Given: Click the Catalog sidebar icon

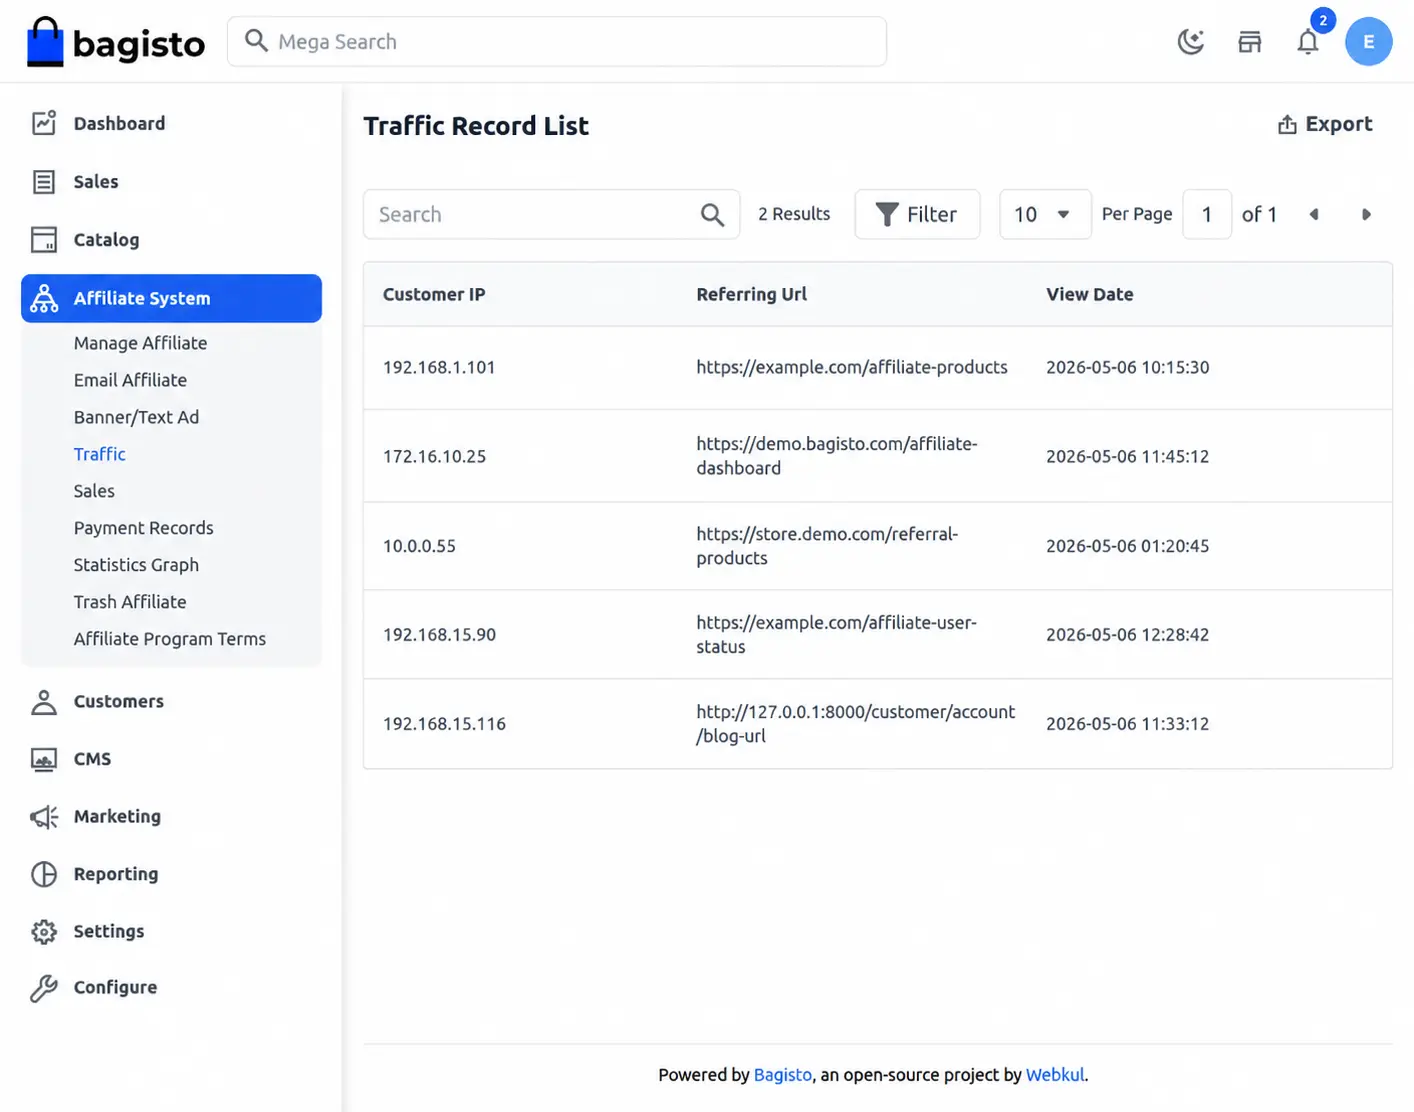Looking at the screenshot, I should 44,240.
